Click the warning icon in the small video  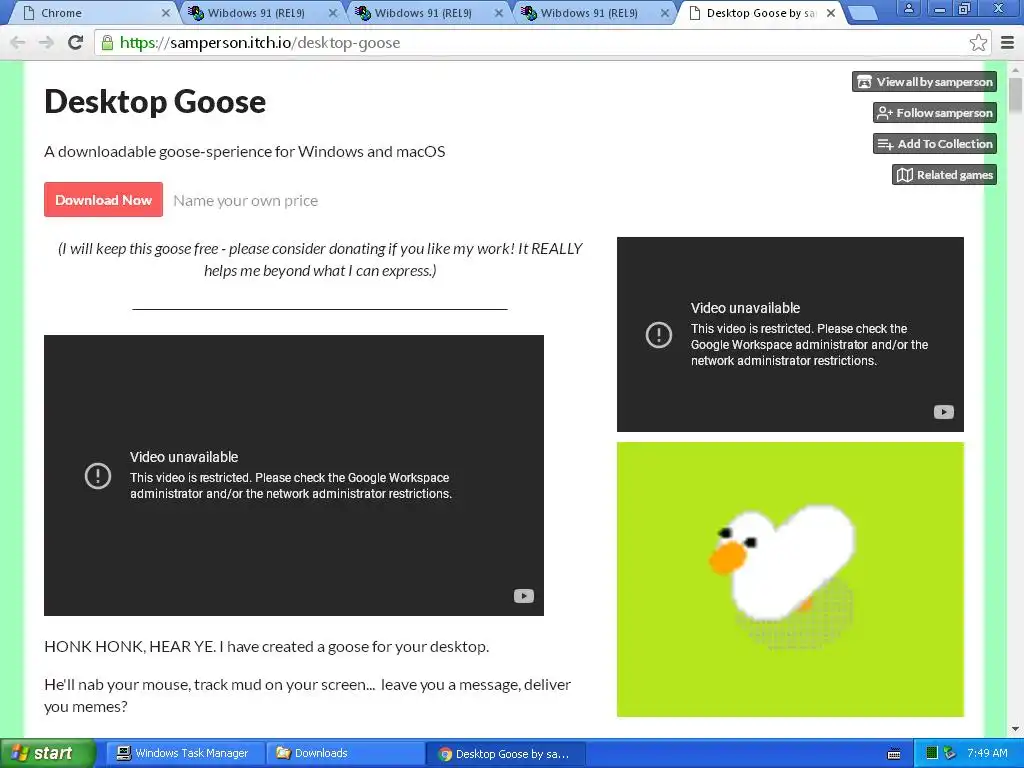pos(659,335)
